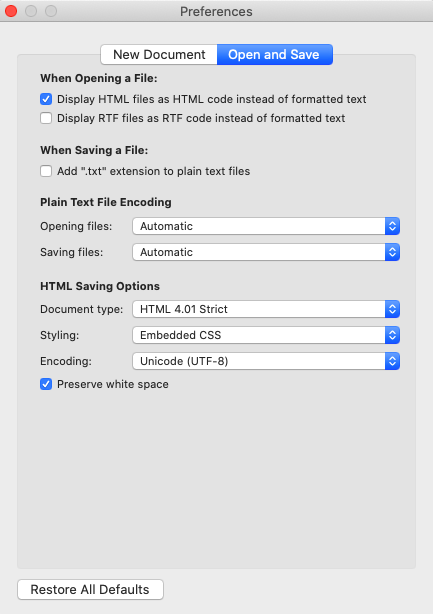
Task: Toggle the Preserve white space checkbox
Action: point(46,384)
